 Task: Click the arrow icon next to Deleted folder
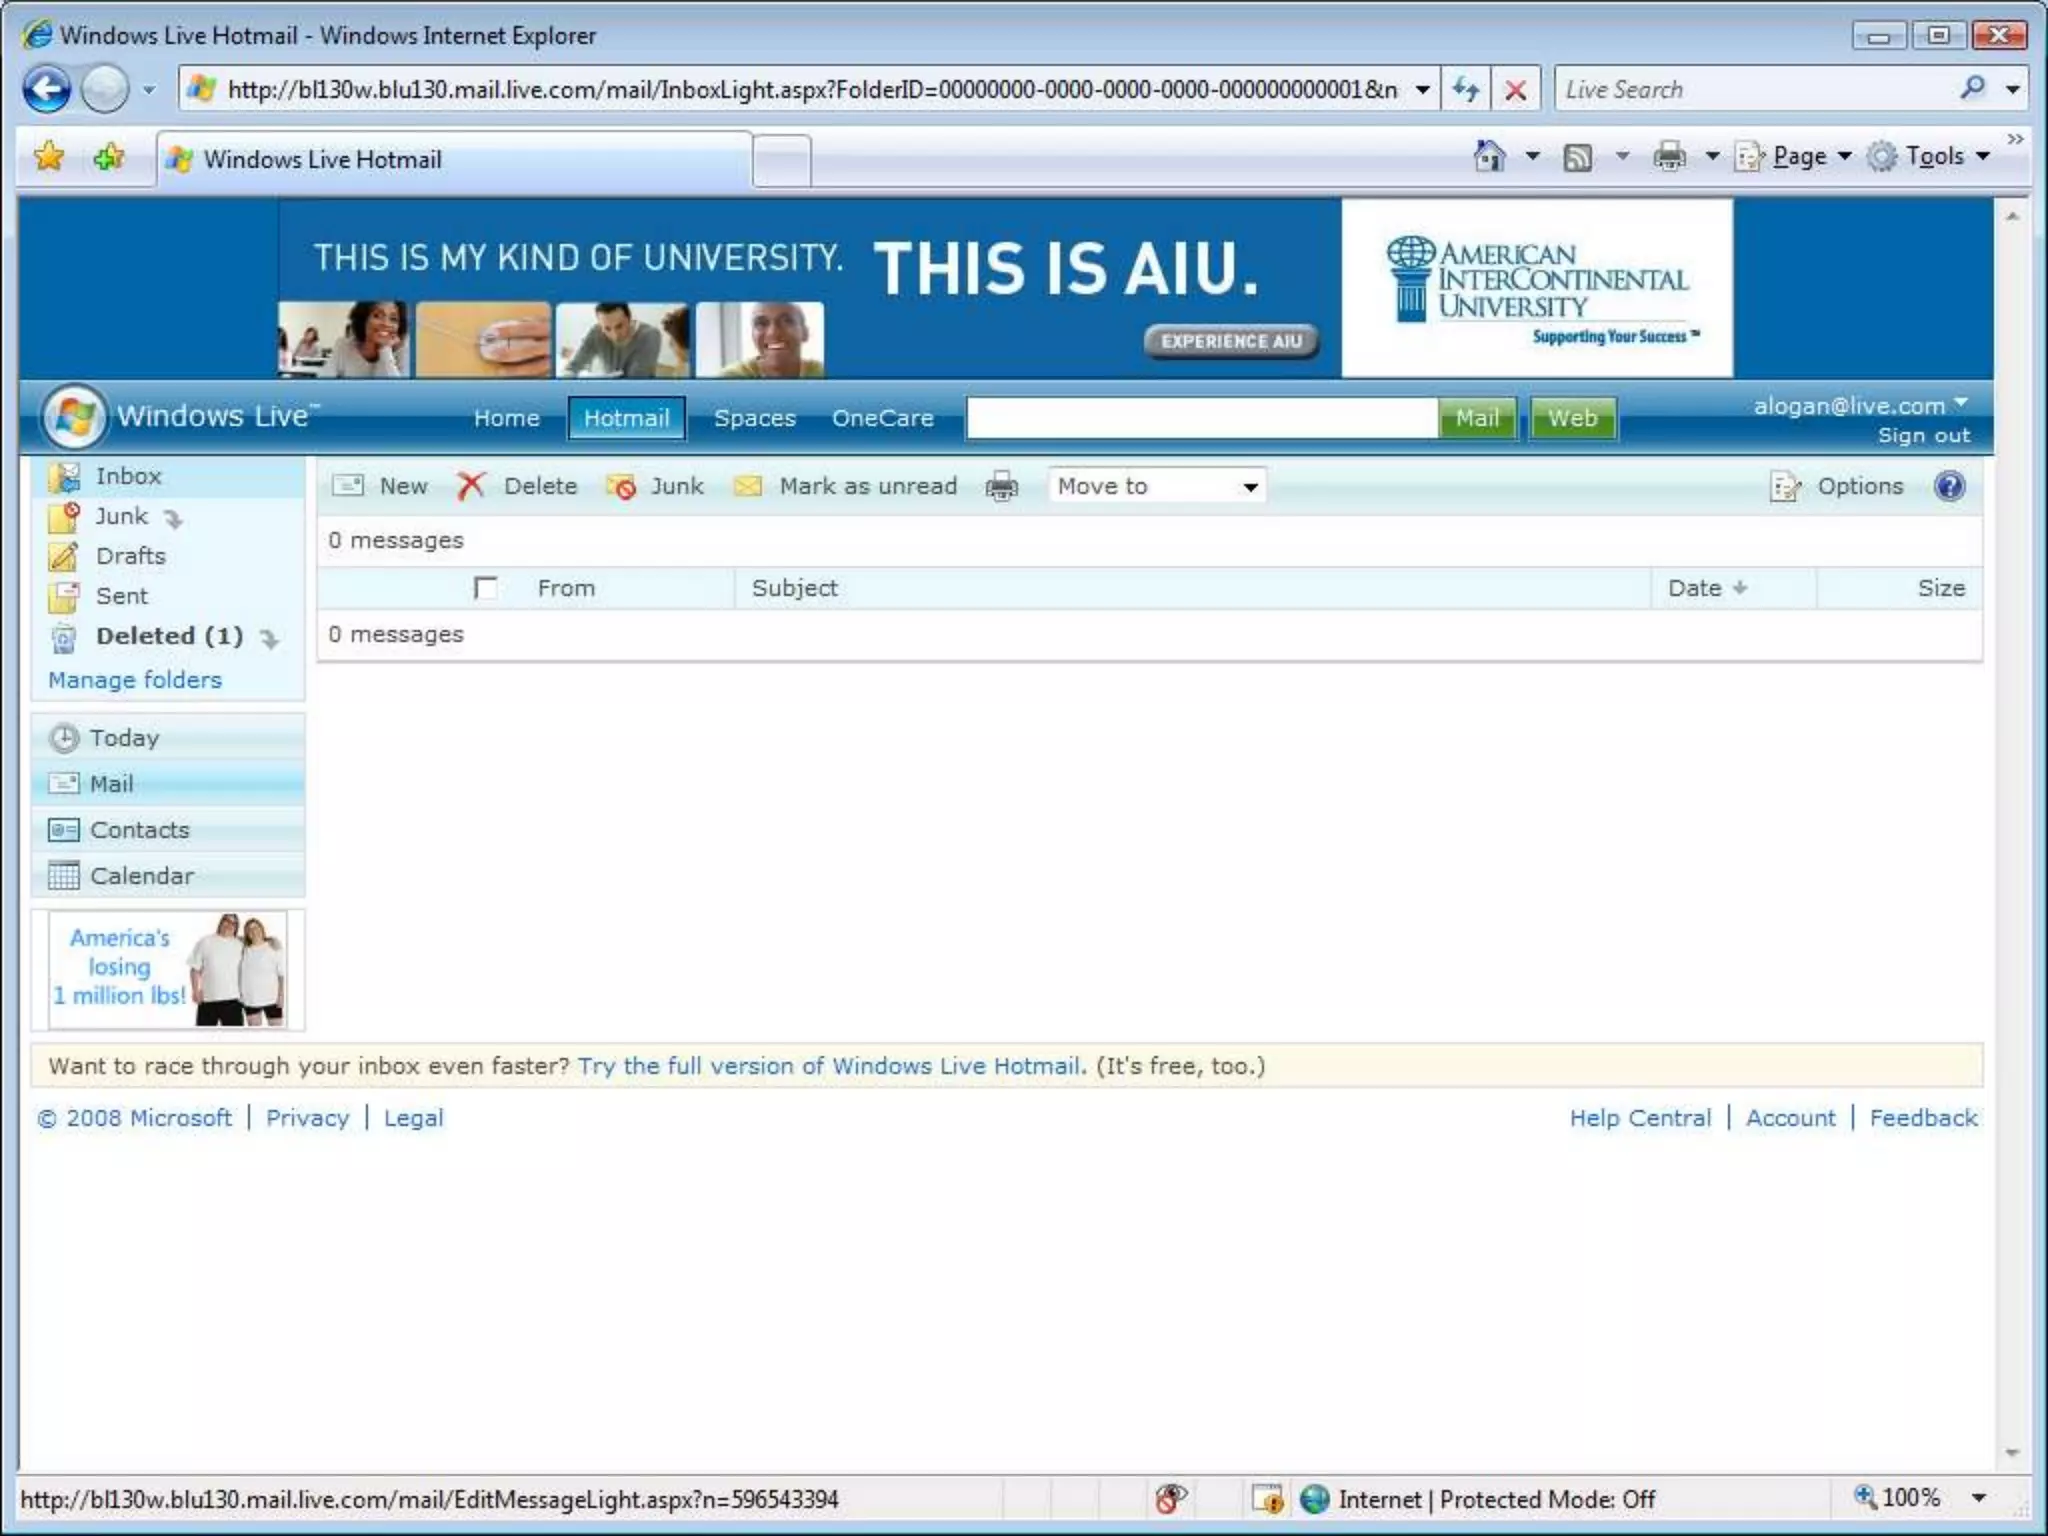point(269,638)
